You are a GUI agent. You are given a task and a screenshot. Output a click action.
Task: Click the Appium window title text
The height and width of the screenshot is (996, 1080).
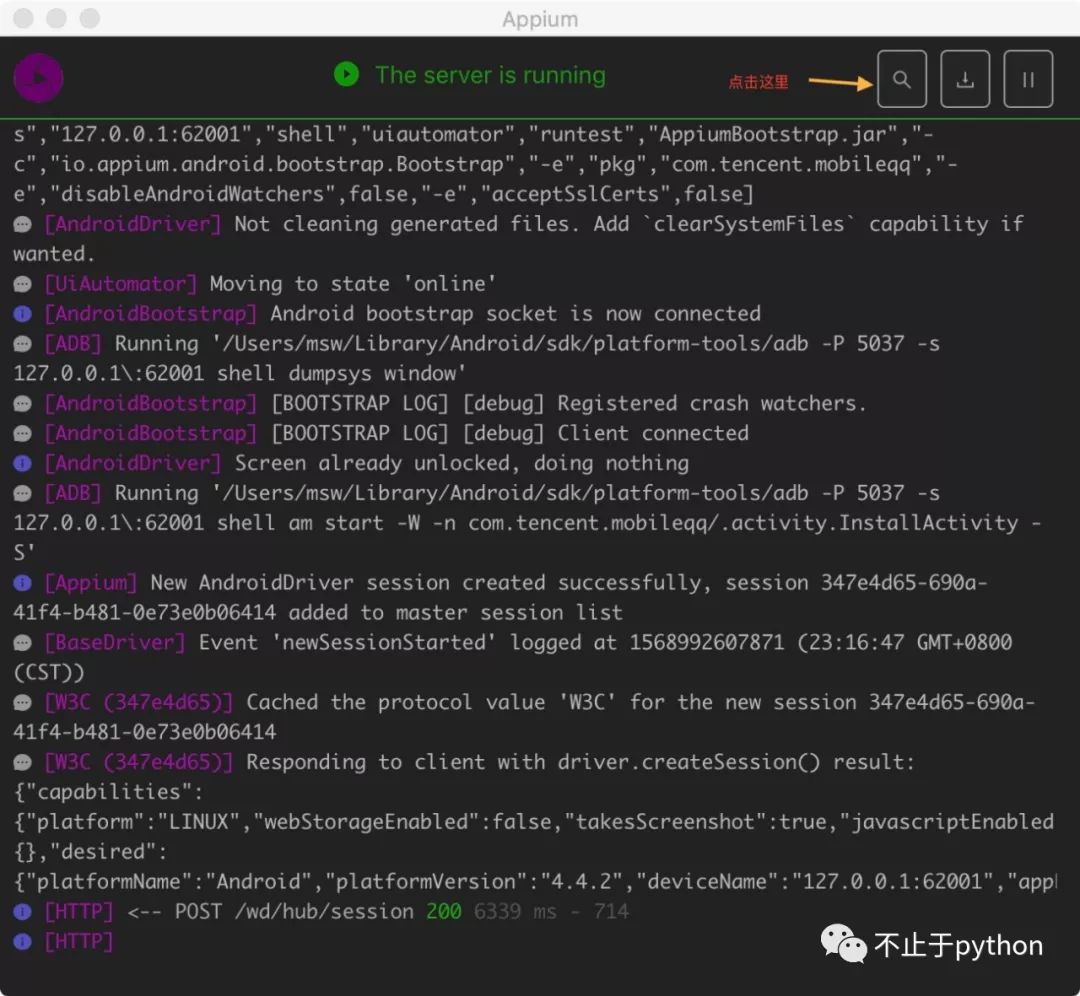point(540,19)
